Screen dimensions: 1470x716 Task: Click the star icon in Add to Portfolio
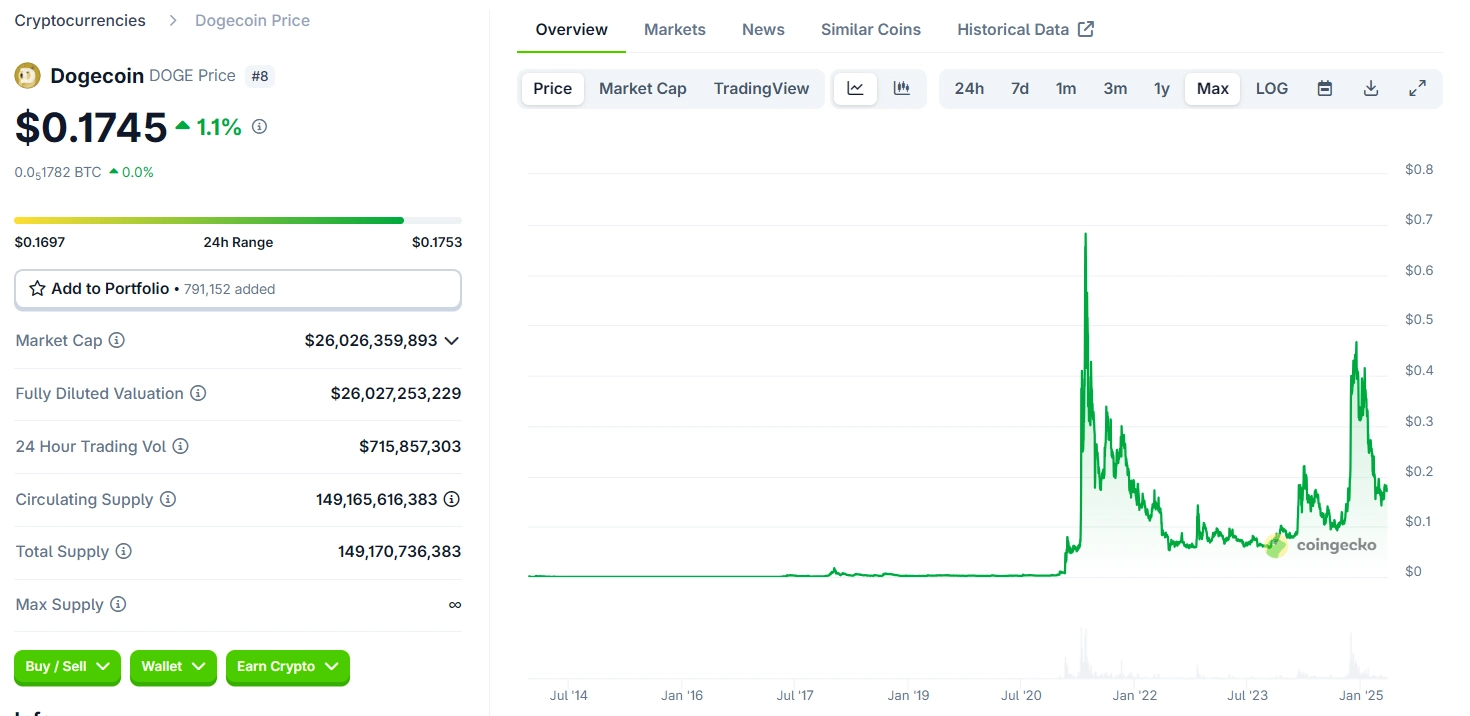tap(37, 288)
